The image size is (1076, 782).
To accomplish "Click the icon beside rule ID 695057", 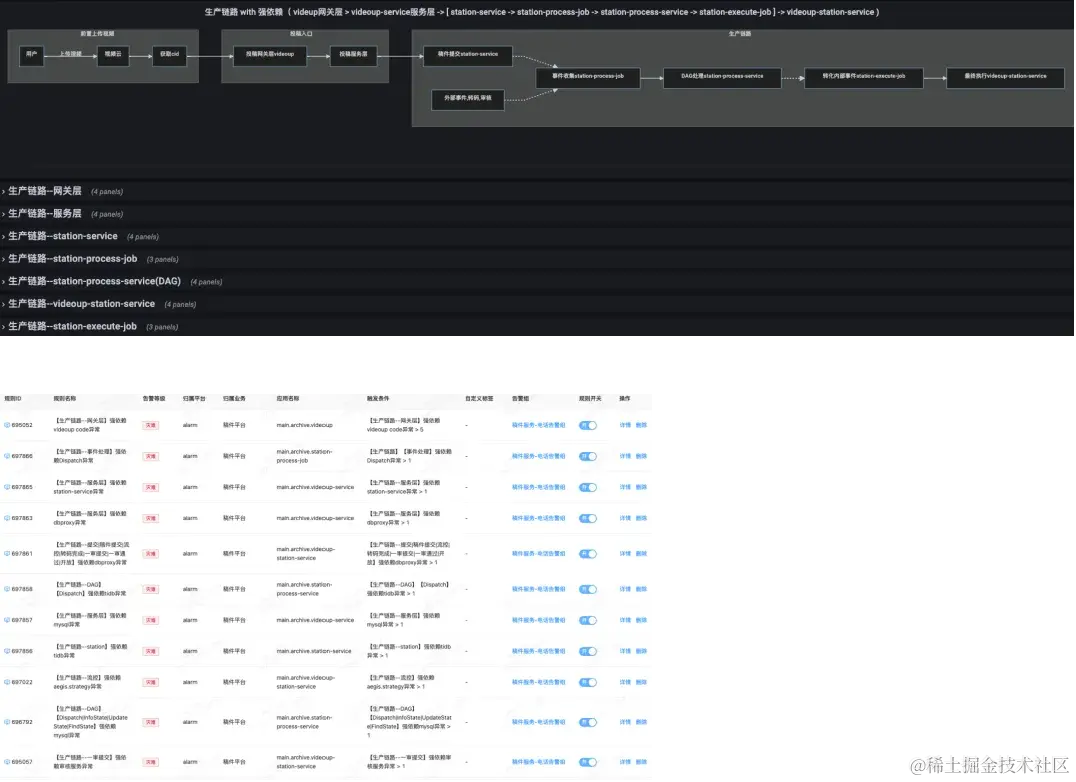I will coord(7,761).
